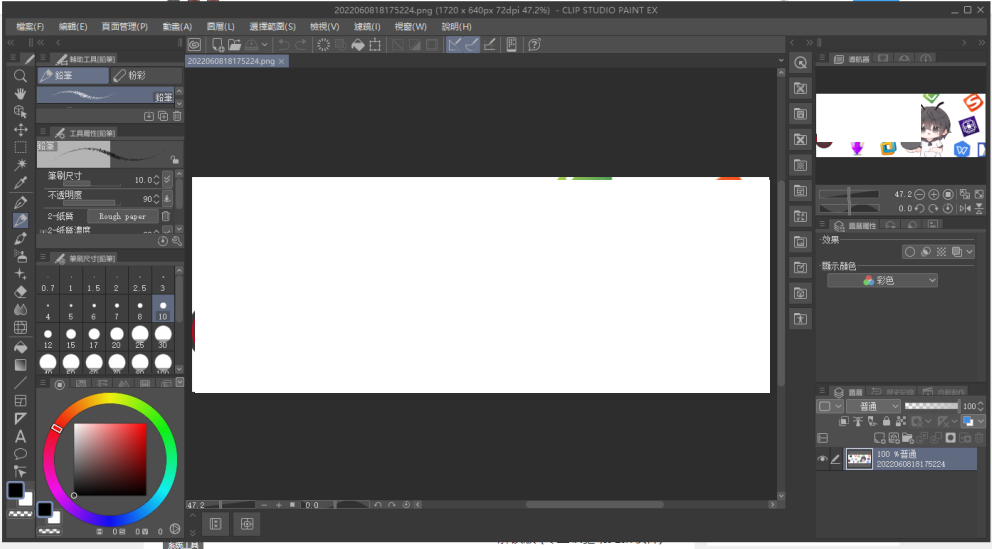992x549 pixels.
Task: Toggle snap to ruler
Action: click(454, 45)
